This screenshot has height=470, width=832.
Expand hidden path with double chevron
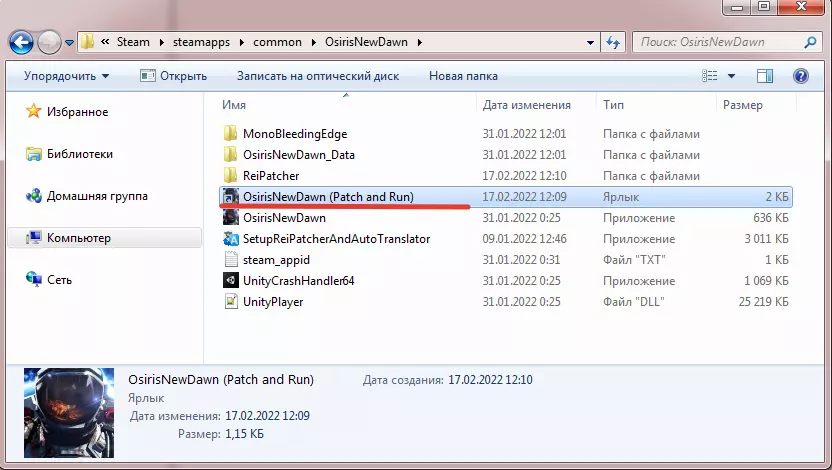[x=105, y=42]
